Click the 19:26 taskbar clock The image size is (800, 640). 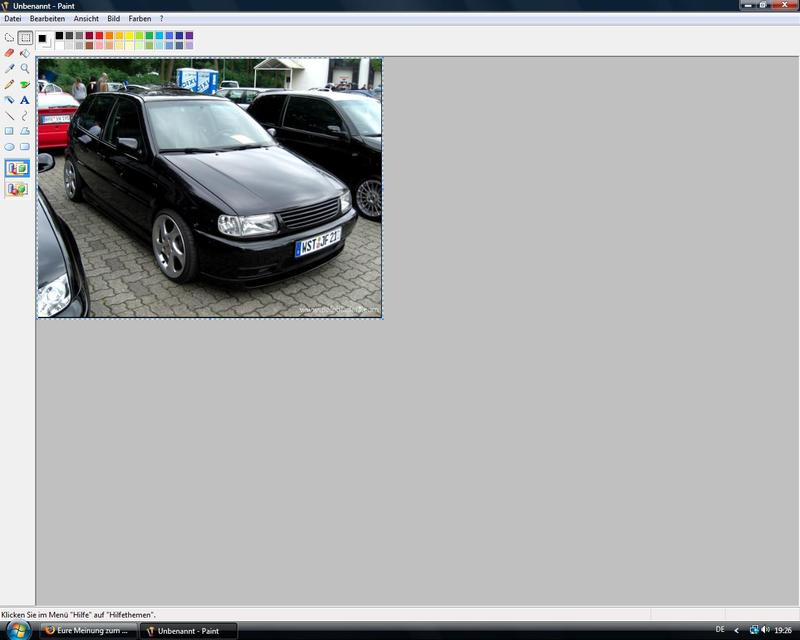(x=783, y=630)
